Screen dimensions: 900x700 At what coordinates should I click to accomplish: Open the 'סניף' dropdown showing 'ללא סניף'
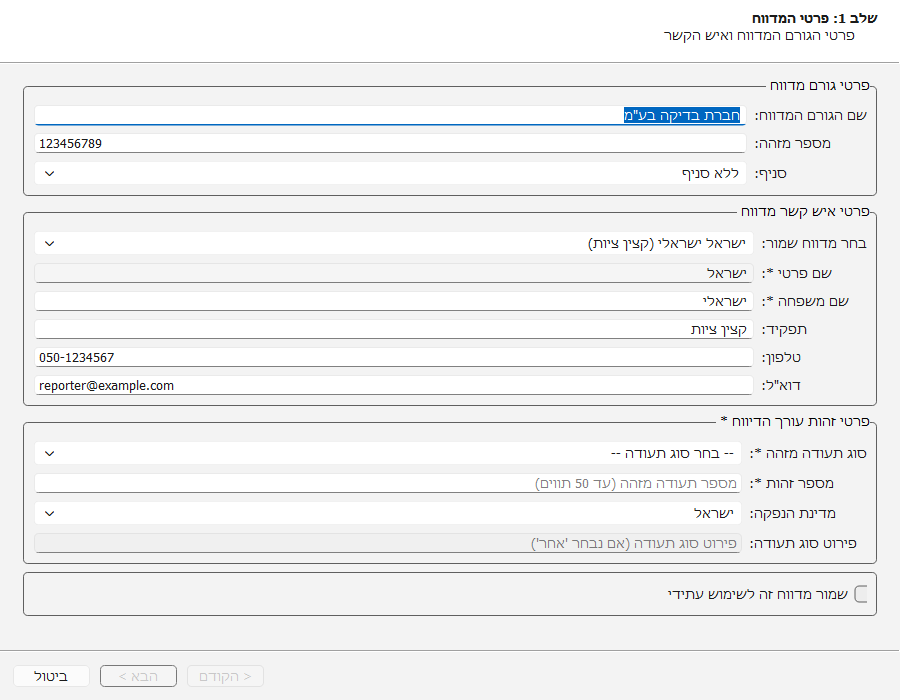(x=392, y=173)
